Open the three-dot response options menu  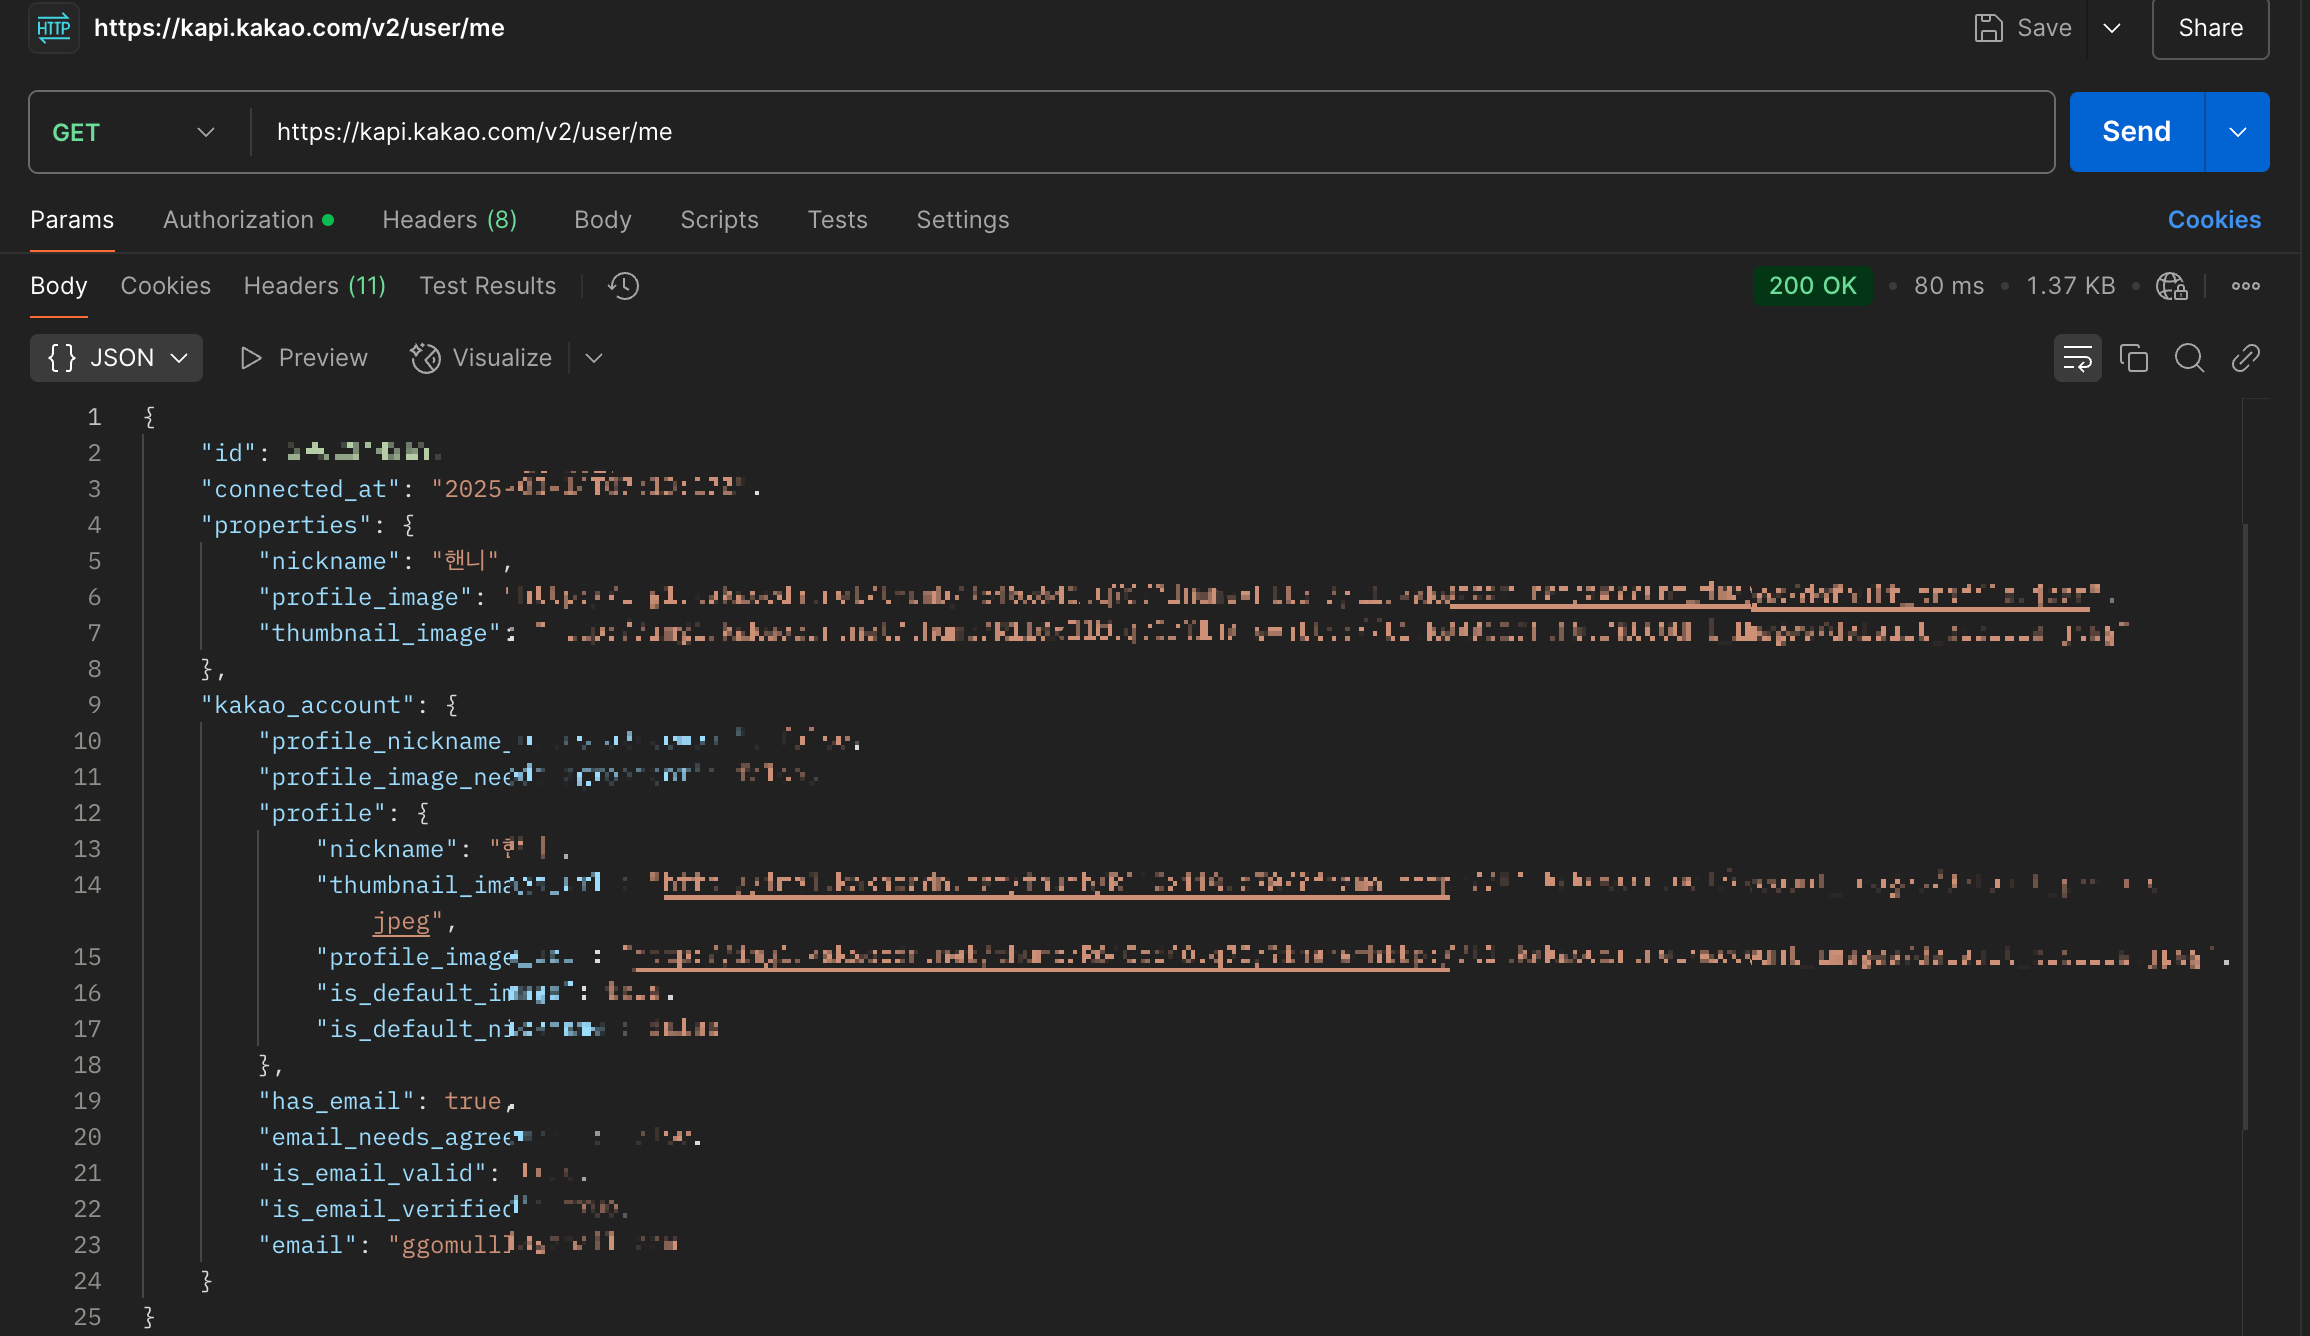2245,286
